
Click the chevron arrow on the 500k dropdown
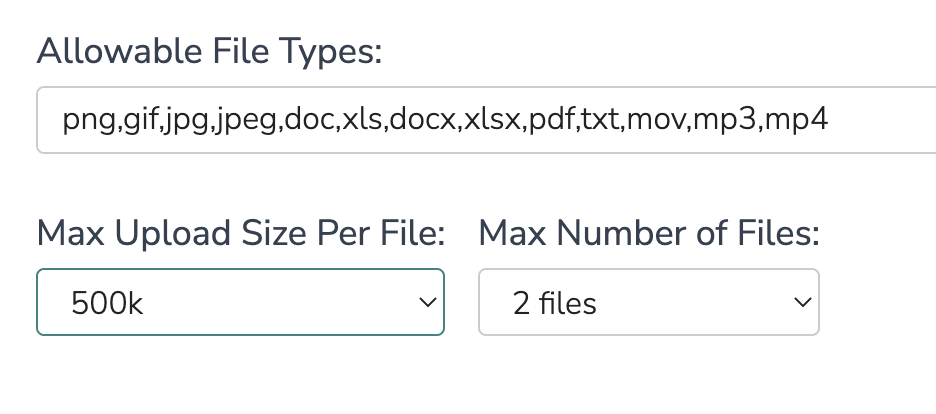point(427,302)
